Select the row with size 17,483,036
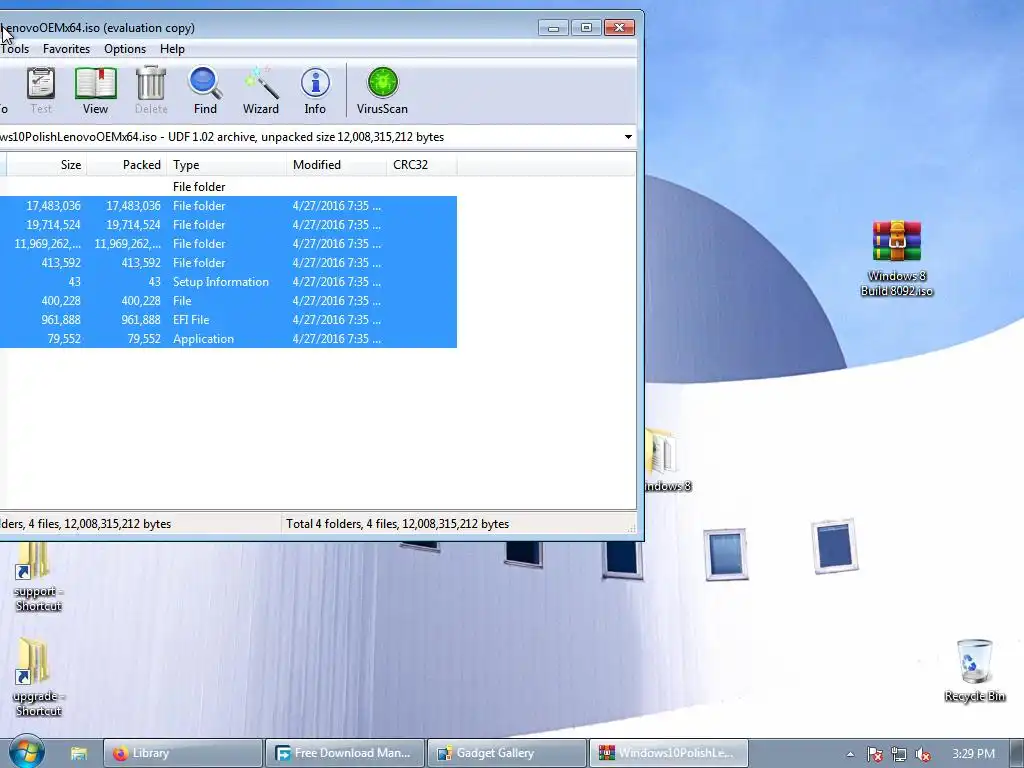1024x768 pixels. click(x=228, y=206)
